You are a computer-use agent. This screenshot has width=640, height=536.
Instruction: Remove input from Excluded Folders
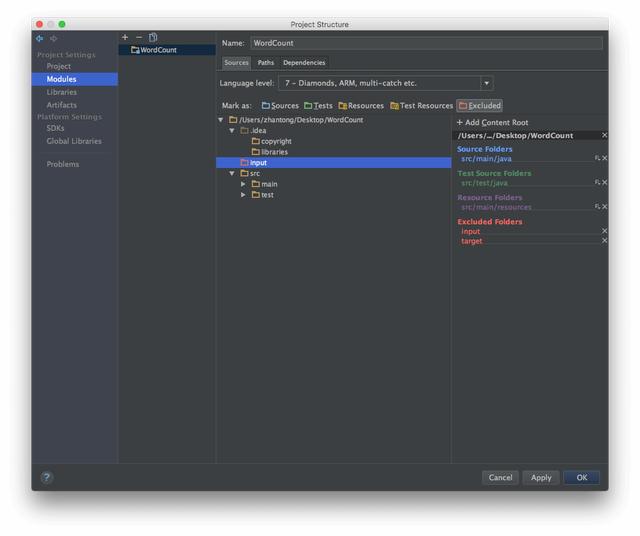(604, 231)
